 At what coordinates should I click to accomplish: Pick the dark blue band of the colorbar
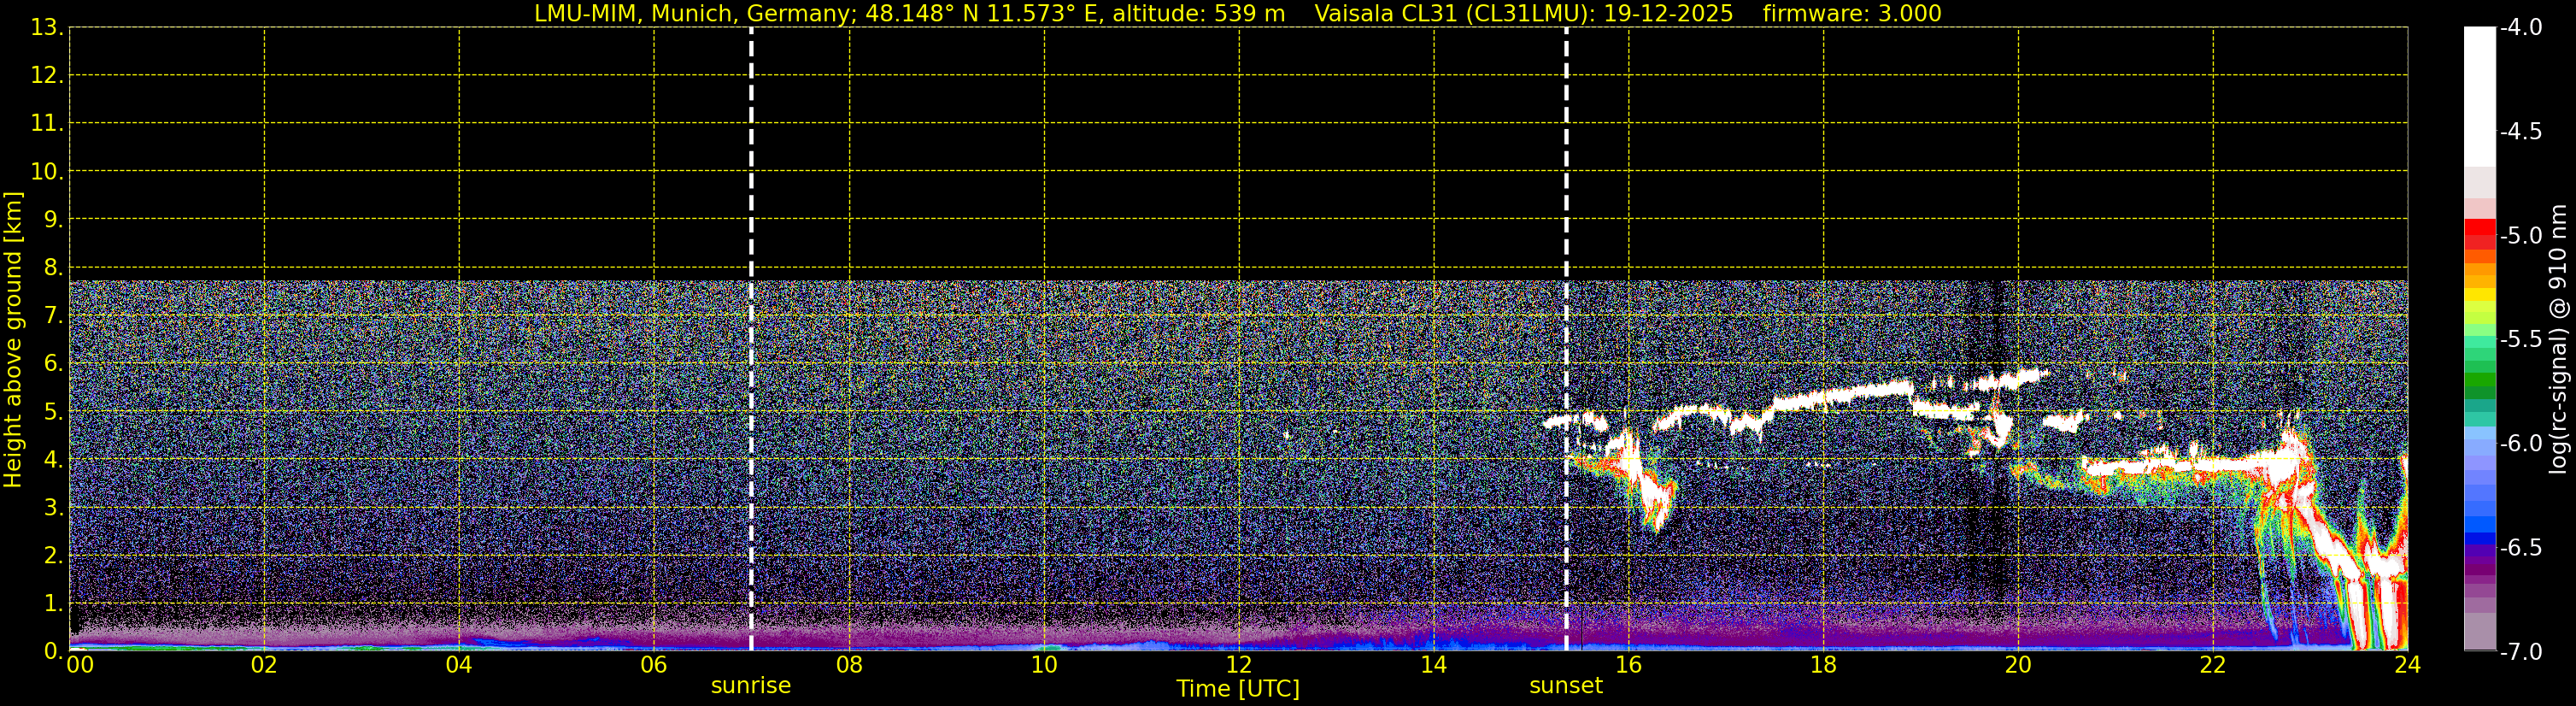2479,538
